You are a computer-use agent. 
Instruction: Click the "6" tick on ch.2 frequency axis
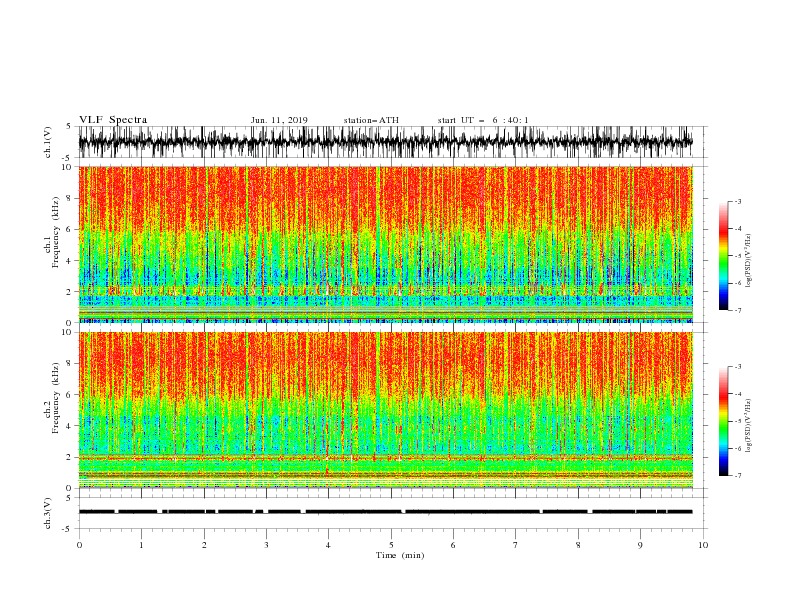pos(69,394)
